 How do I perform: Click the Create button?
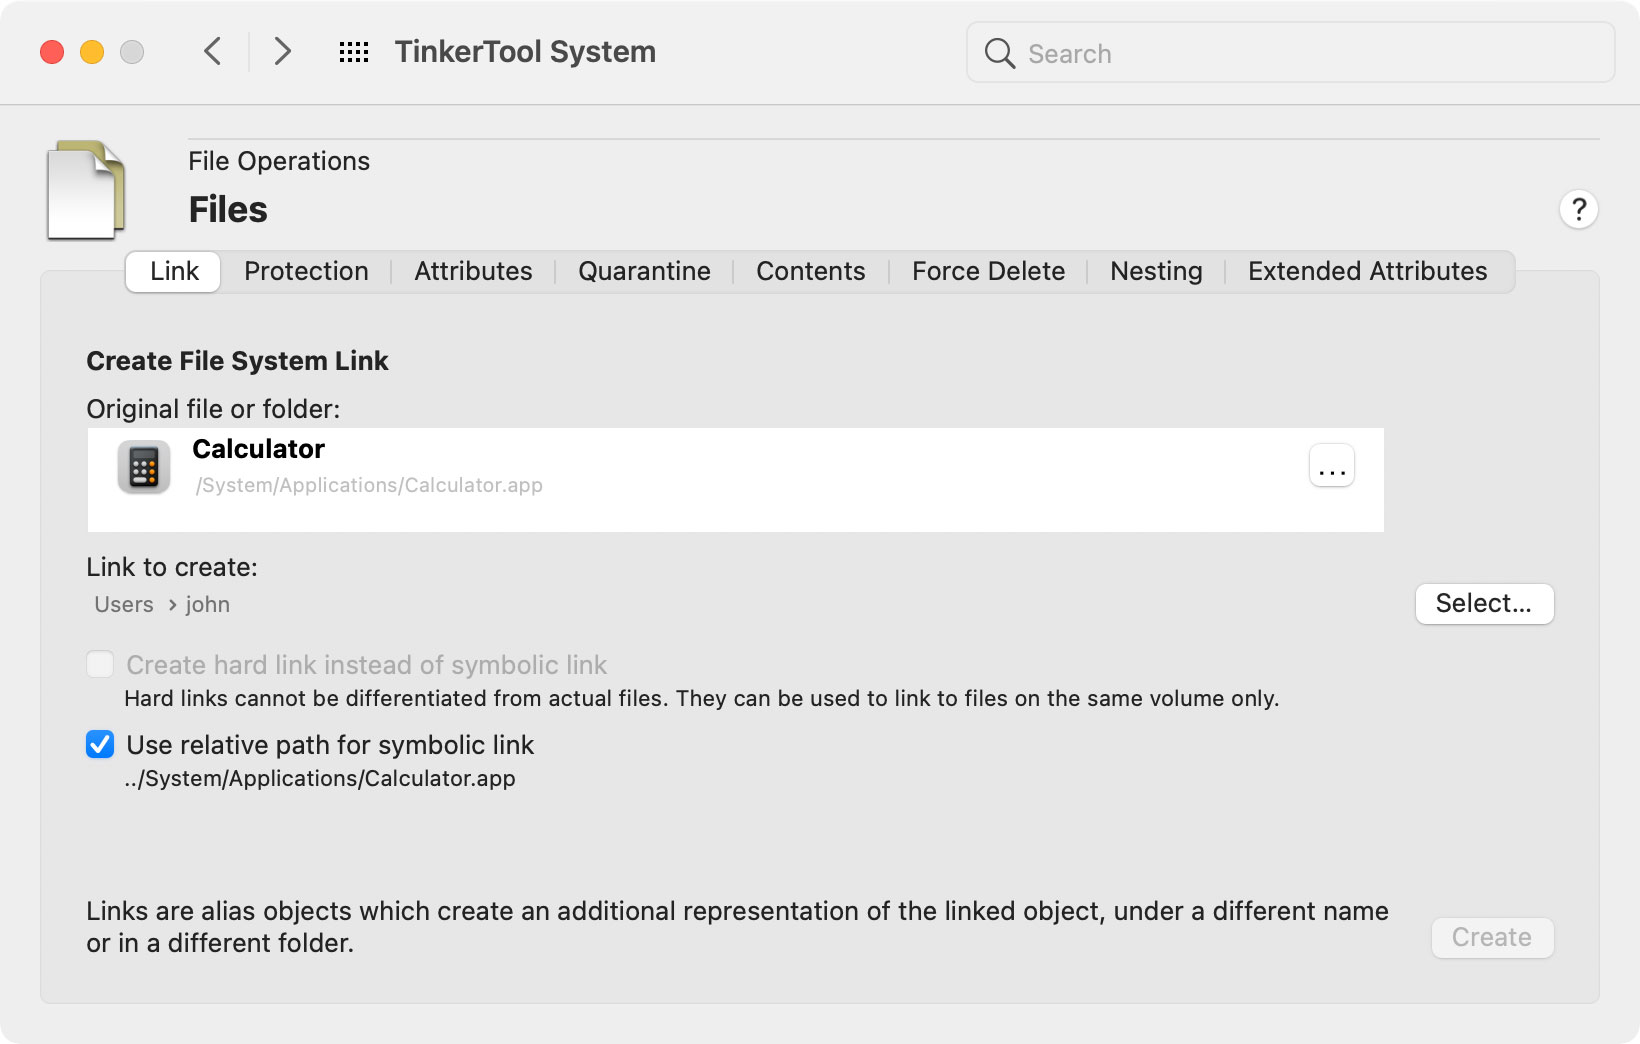pyautogui.click(x=1492, y=938)
